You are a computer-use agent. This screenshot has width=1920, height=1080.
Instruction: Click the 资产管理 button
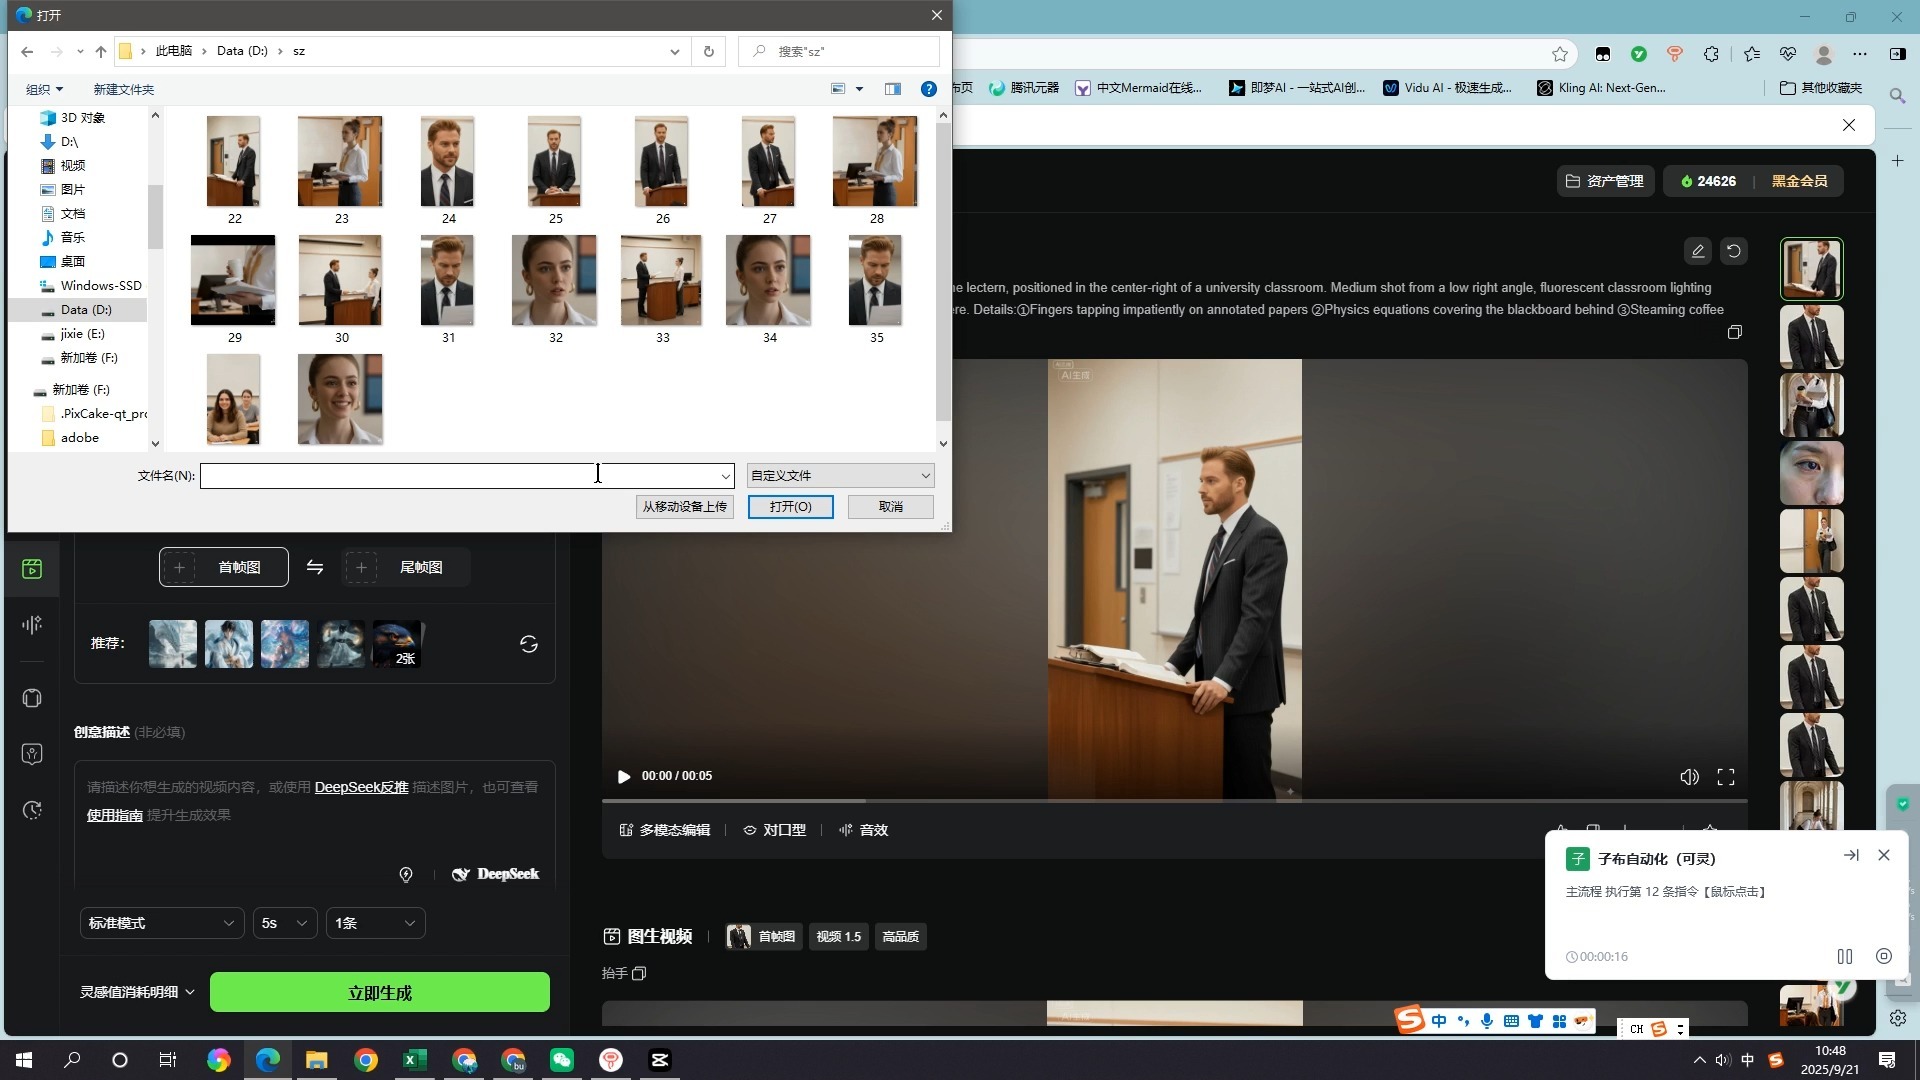tap(1605, 181)
